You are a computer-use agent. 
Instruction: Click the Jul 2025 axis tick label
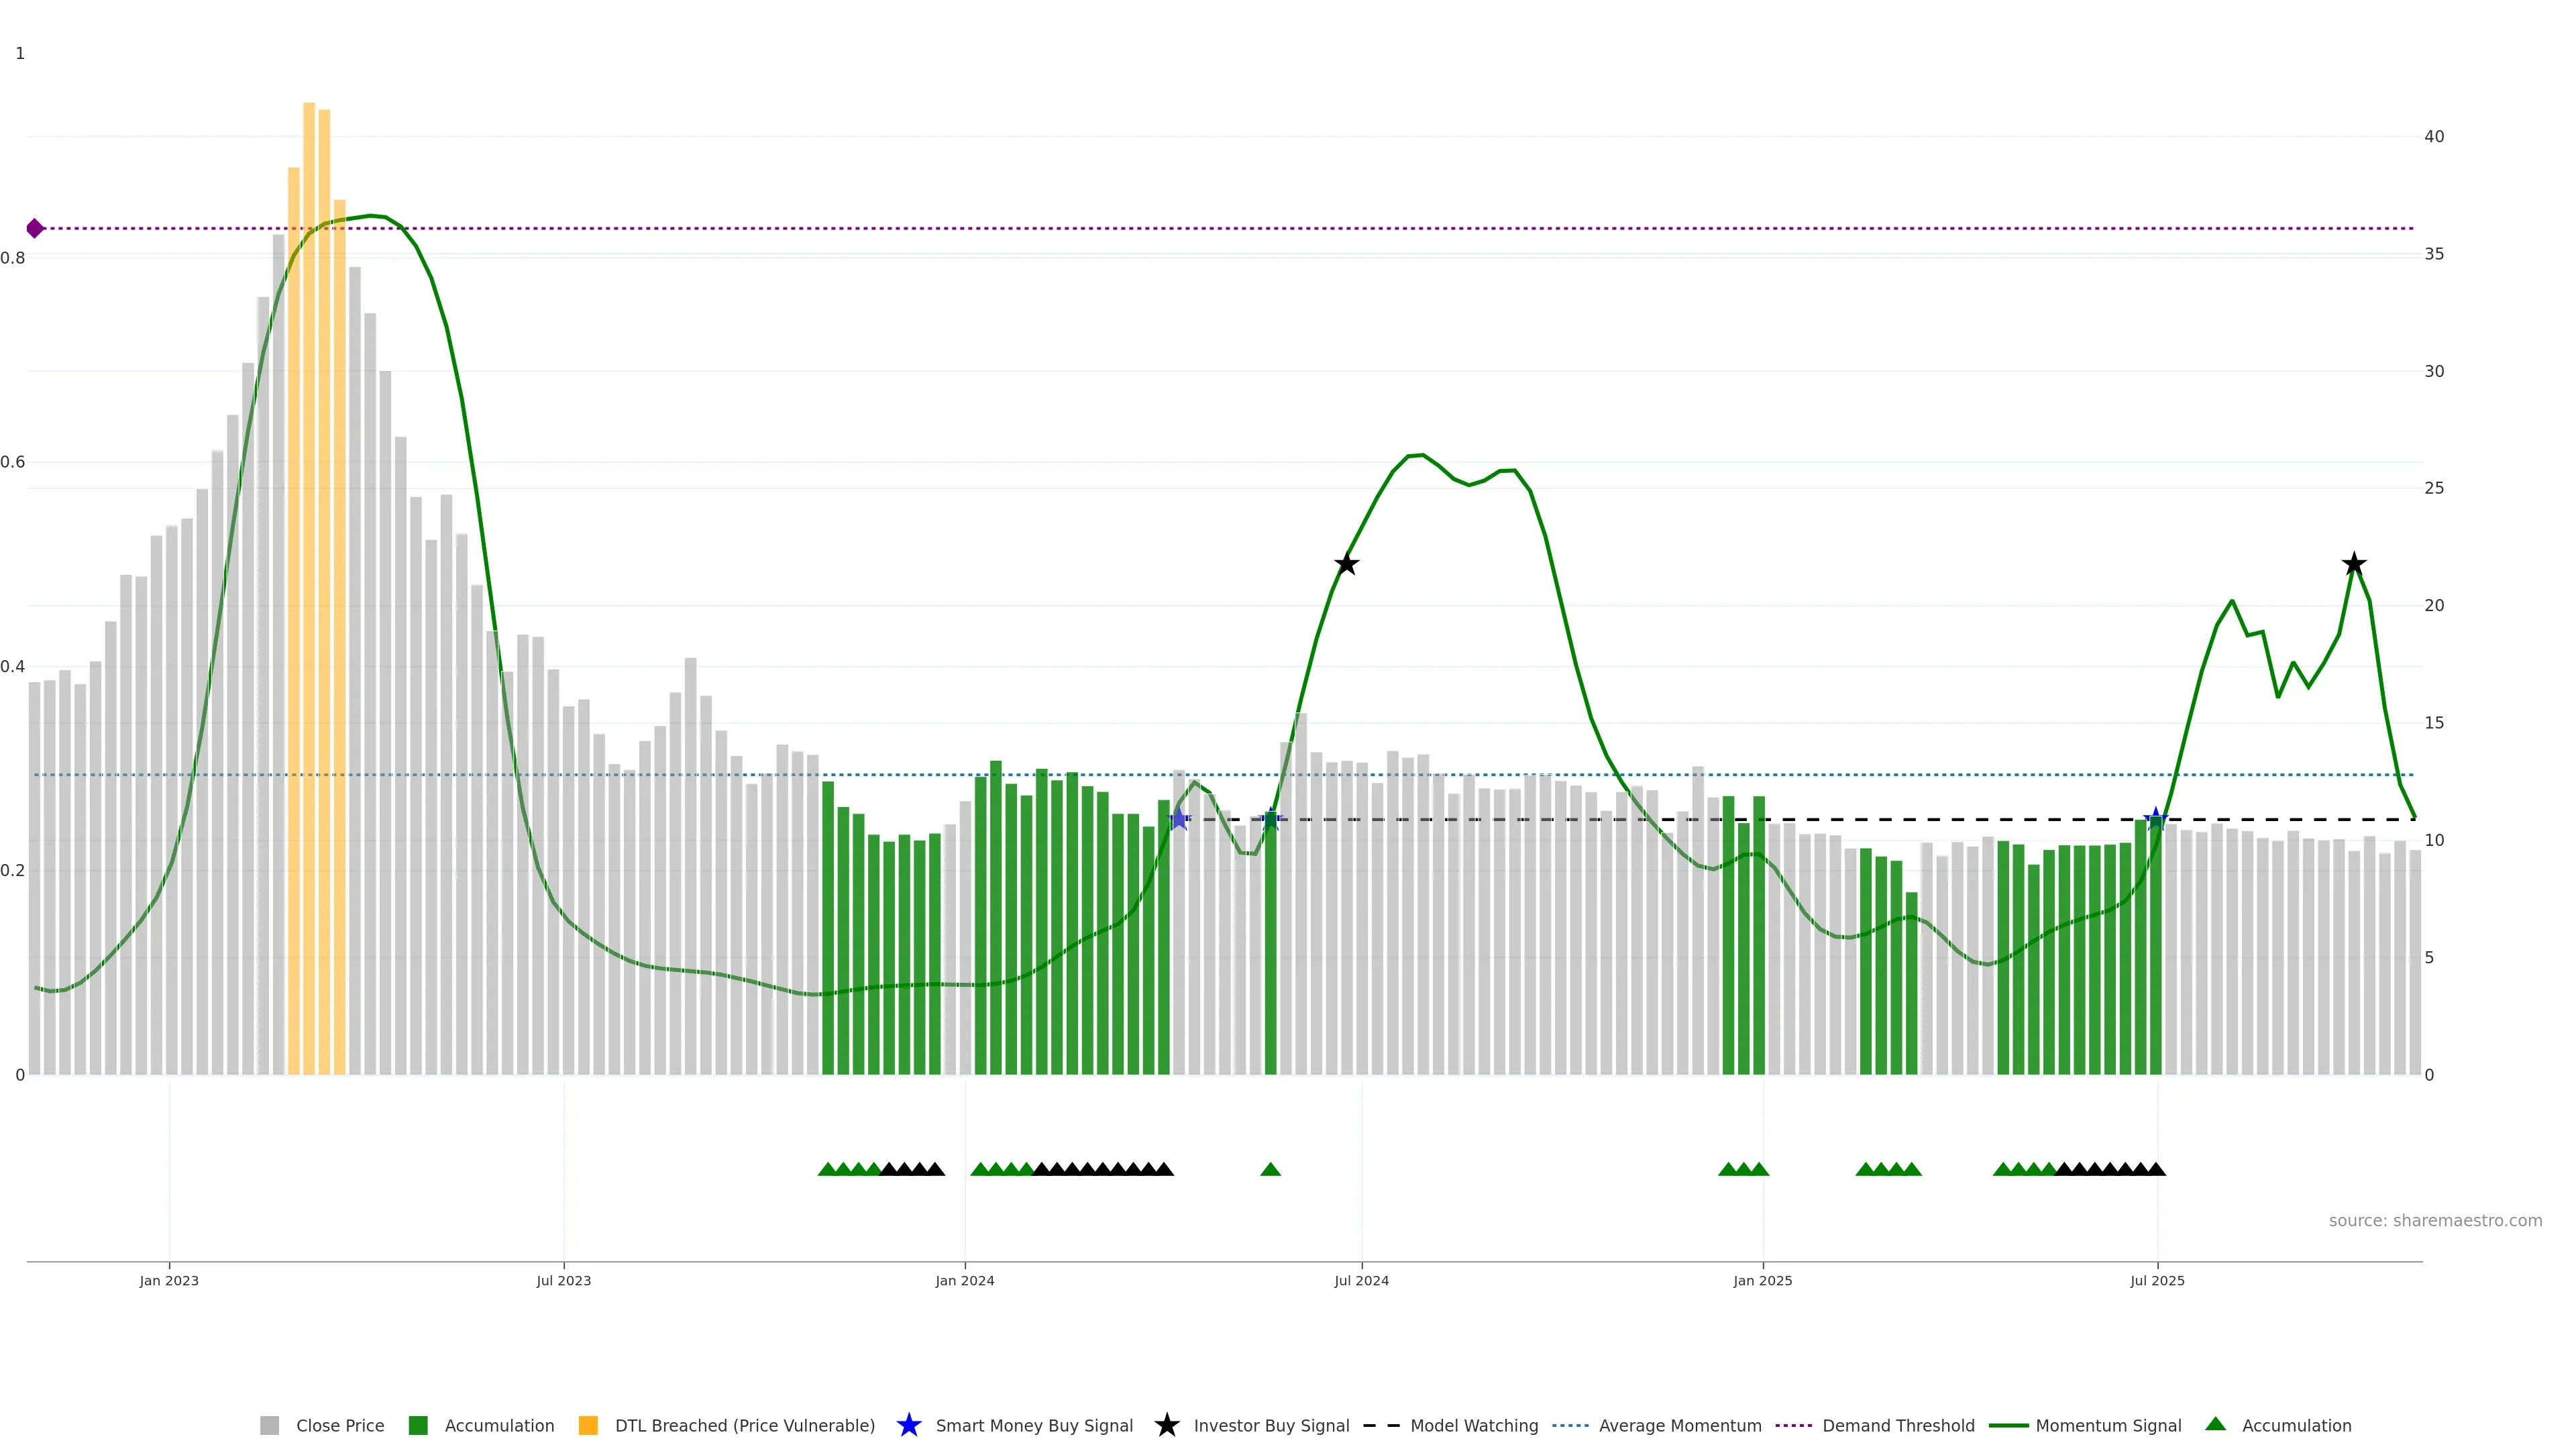[x=2157, y=1280]
